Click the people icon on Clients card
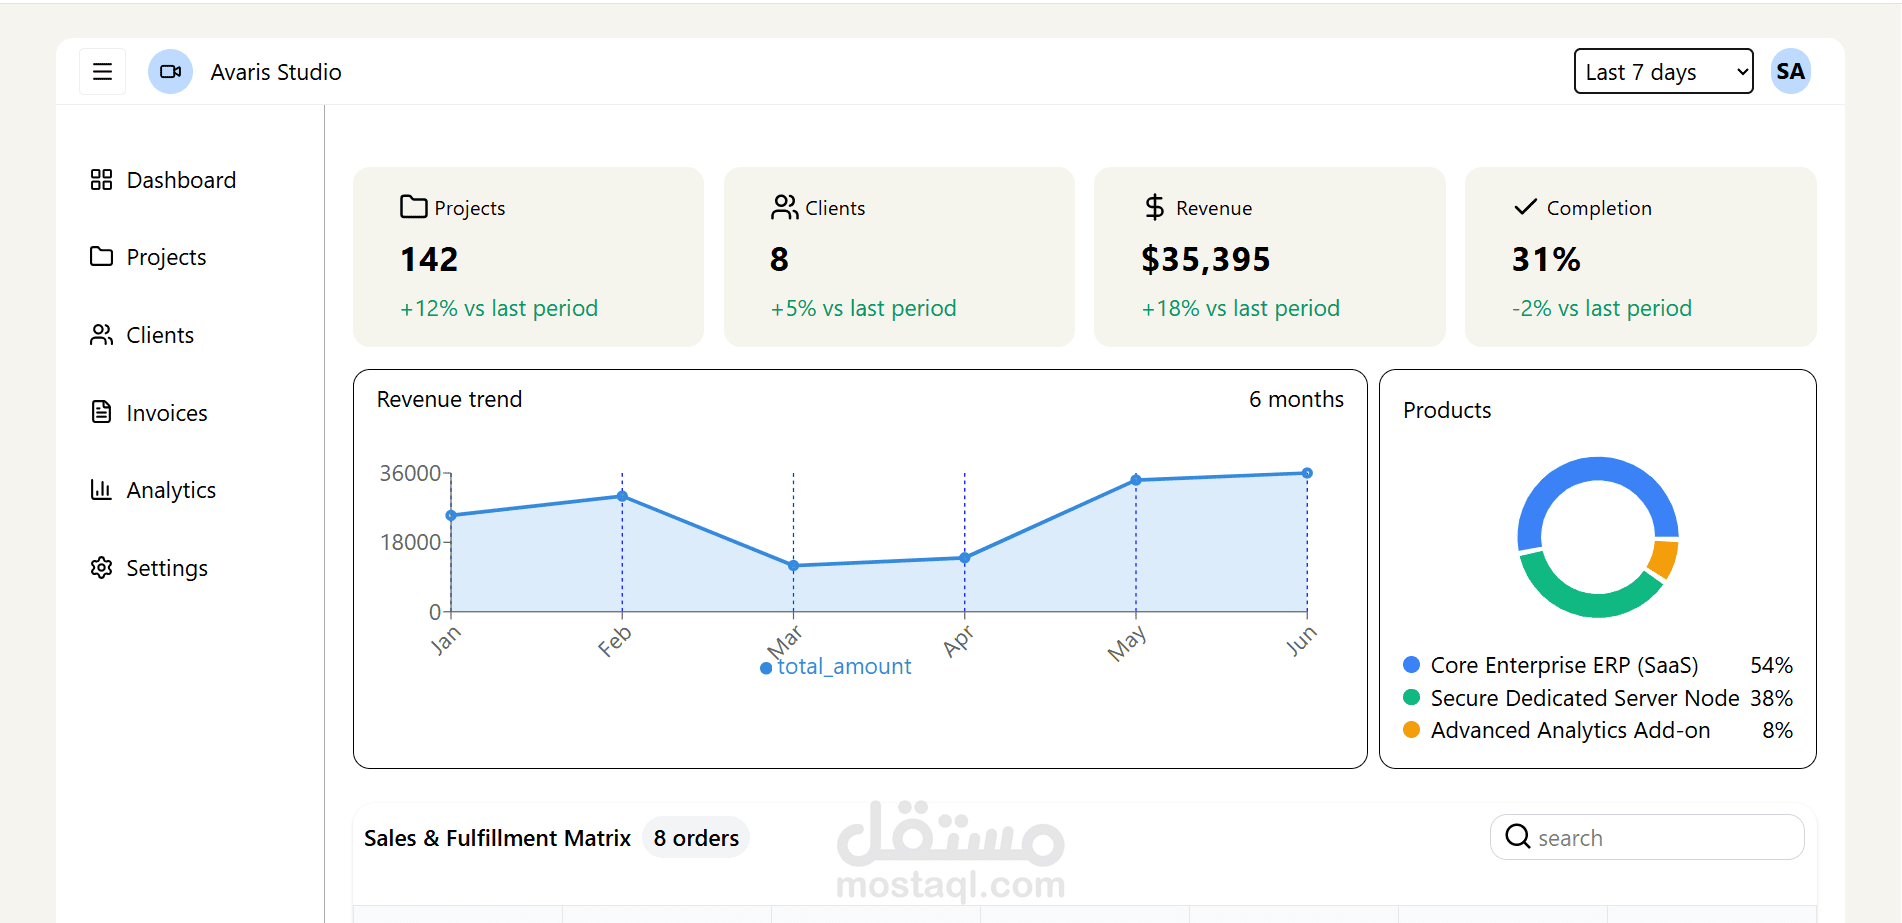1902x923 pixels. click(x=784, y=207)
